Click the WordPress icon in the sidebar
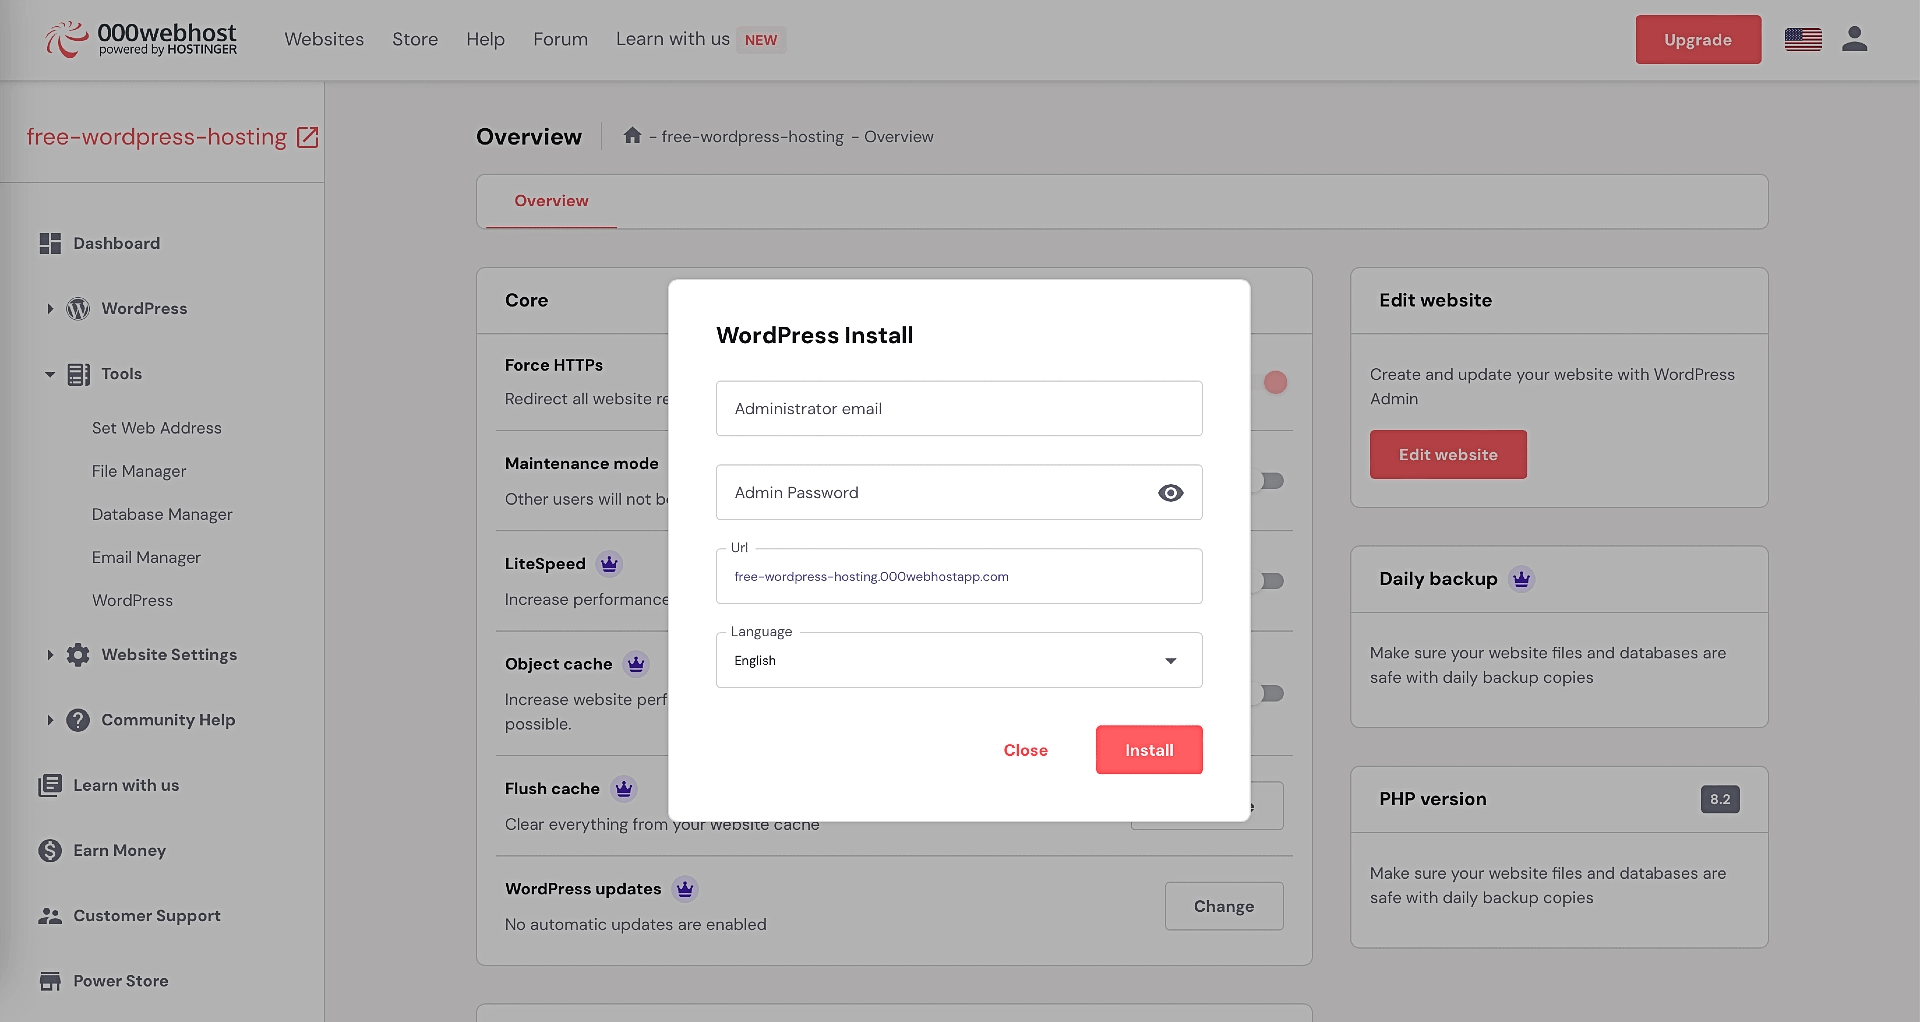 [x=78, y=308]
